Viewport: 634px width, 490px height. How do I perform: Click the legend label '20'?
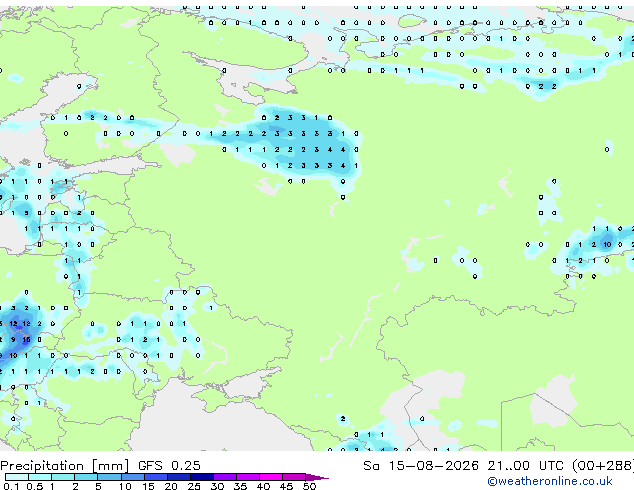(x=171, y=486)
